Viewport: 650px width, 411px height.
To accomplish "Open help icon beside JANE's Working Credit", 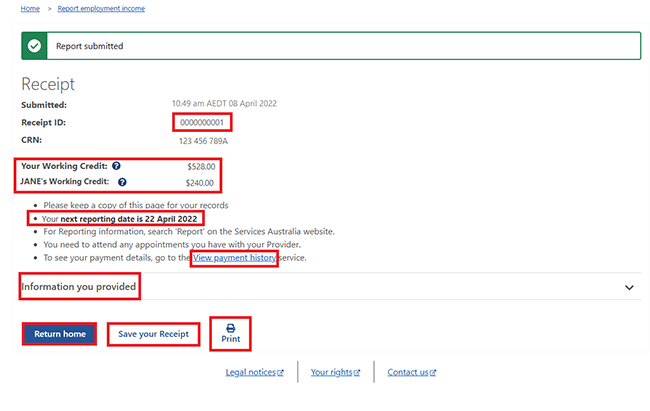I will [x=122, y=183].
